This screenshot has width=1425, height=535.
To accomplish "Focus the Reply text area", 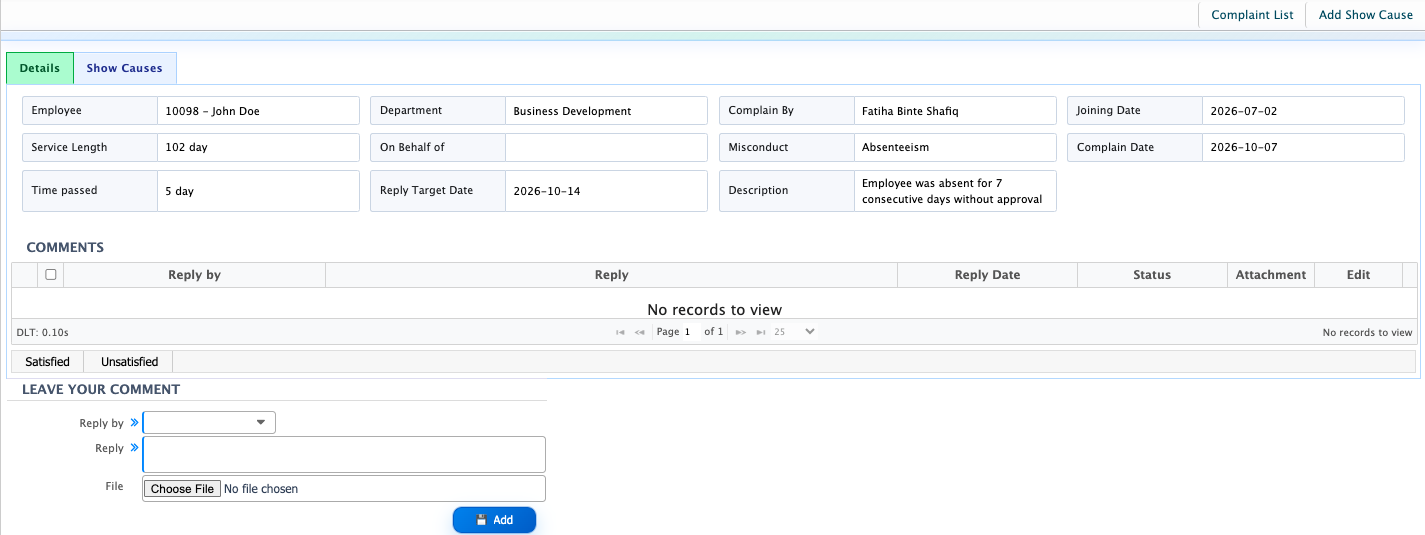I will pos(344,454).
